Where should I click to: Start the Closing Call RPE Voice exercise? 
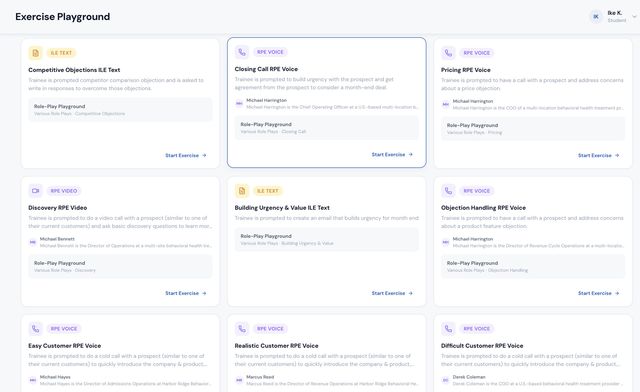click(x=392, y=155)
